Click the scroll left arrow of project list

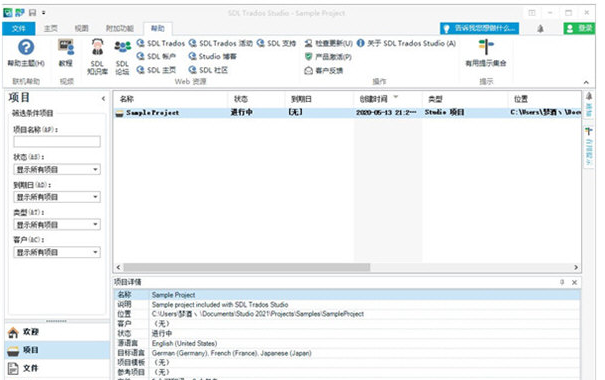[x=118, y=267]
